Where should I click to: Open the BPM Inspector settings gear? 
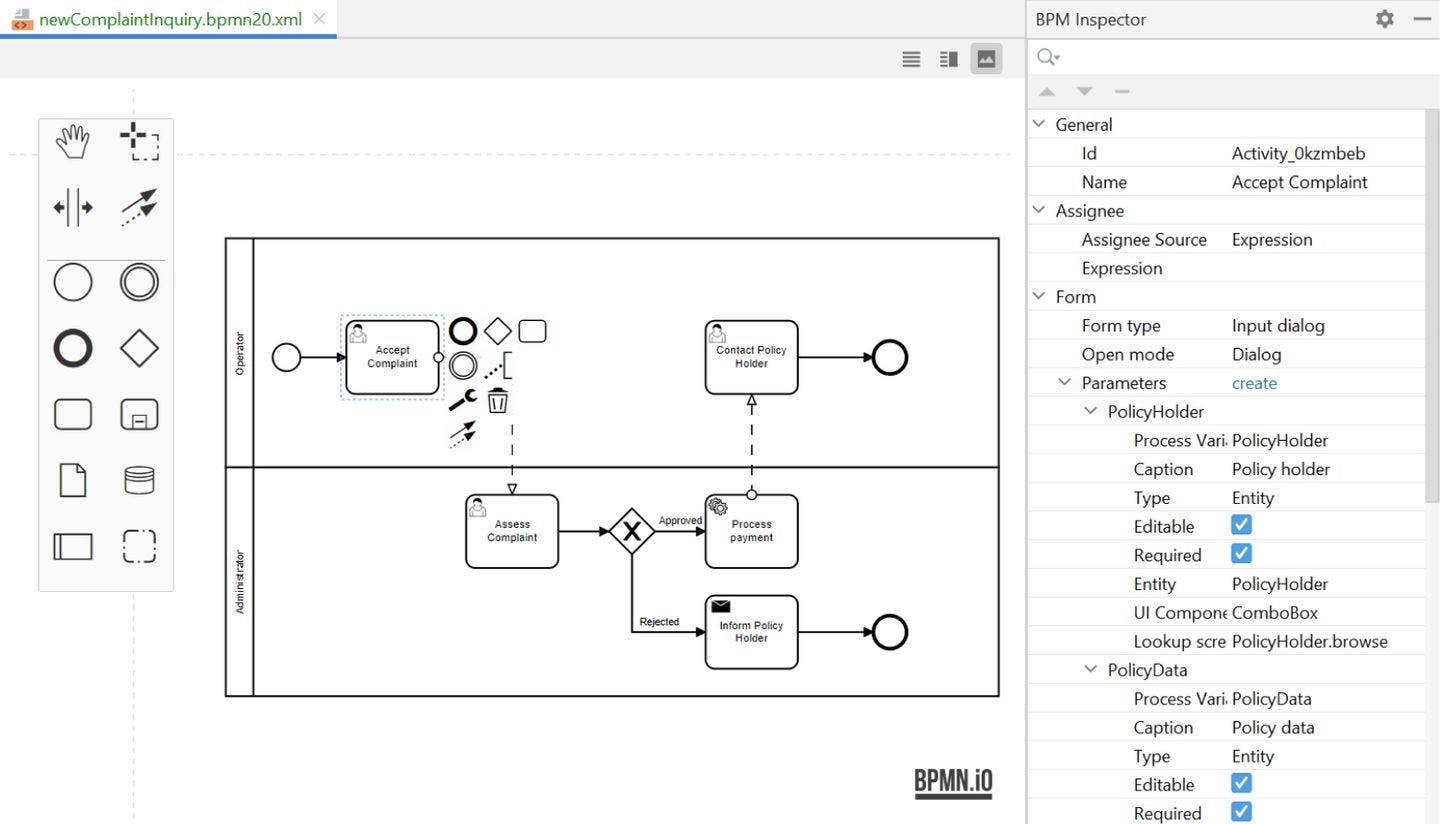click(x=1384, y=18)
